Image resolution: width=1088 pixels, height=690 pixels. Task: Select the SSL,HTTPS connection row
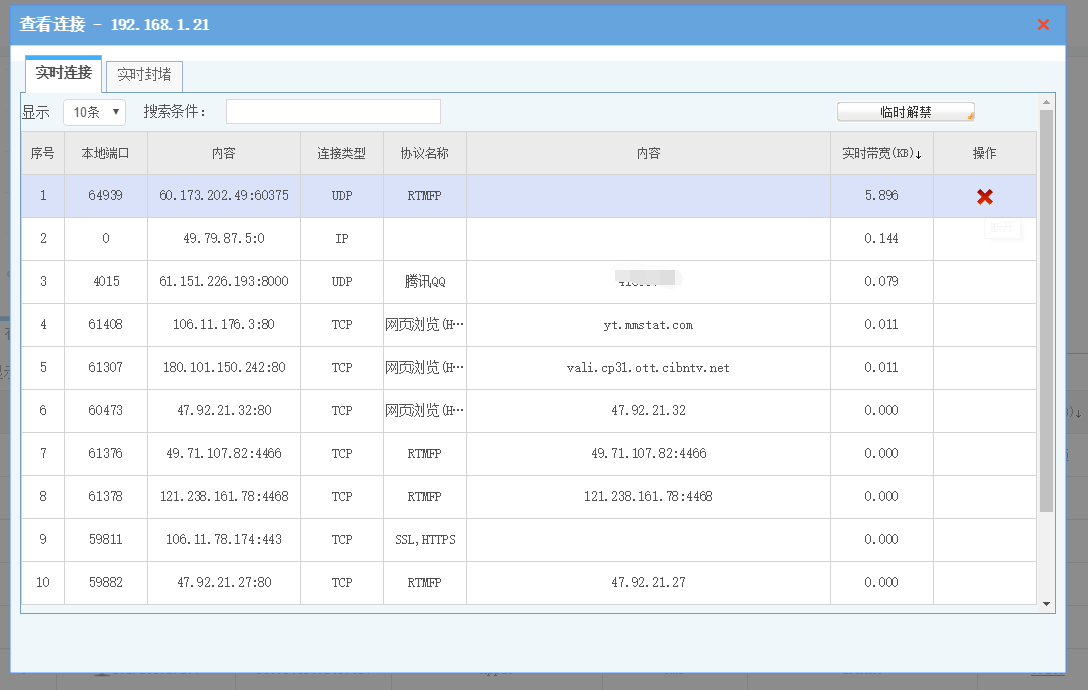[x=425, y=540]
